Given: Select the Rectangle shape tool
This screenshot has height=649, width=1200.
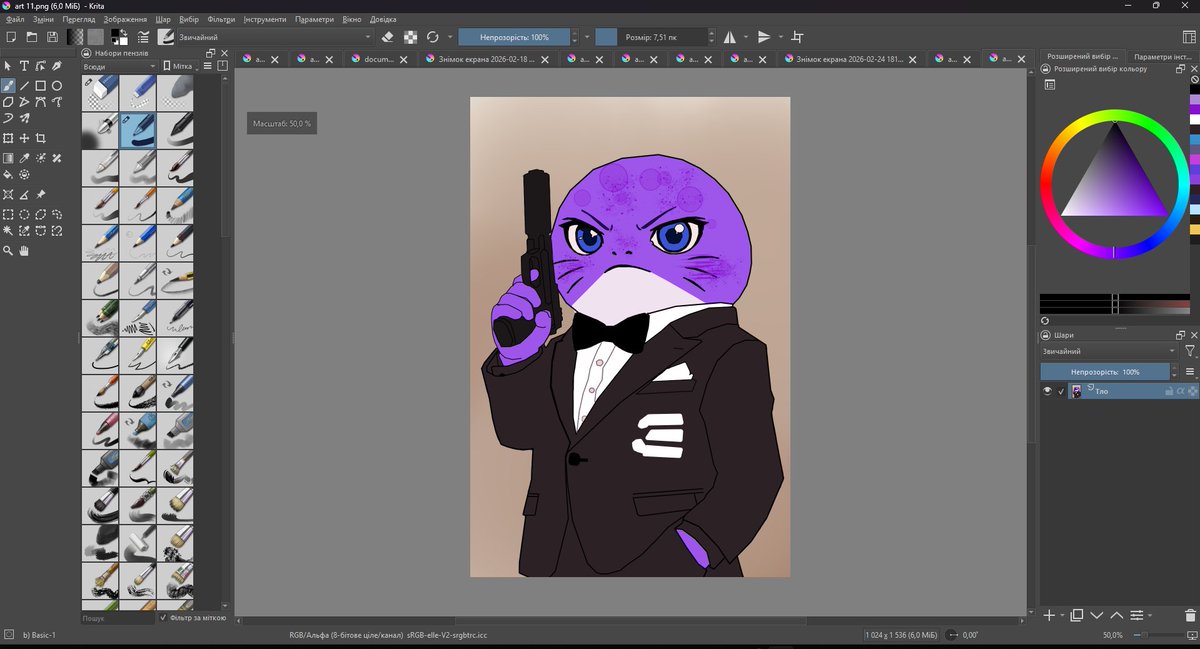Looking at the screenshot, I should pos(40,86).
